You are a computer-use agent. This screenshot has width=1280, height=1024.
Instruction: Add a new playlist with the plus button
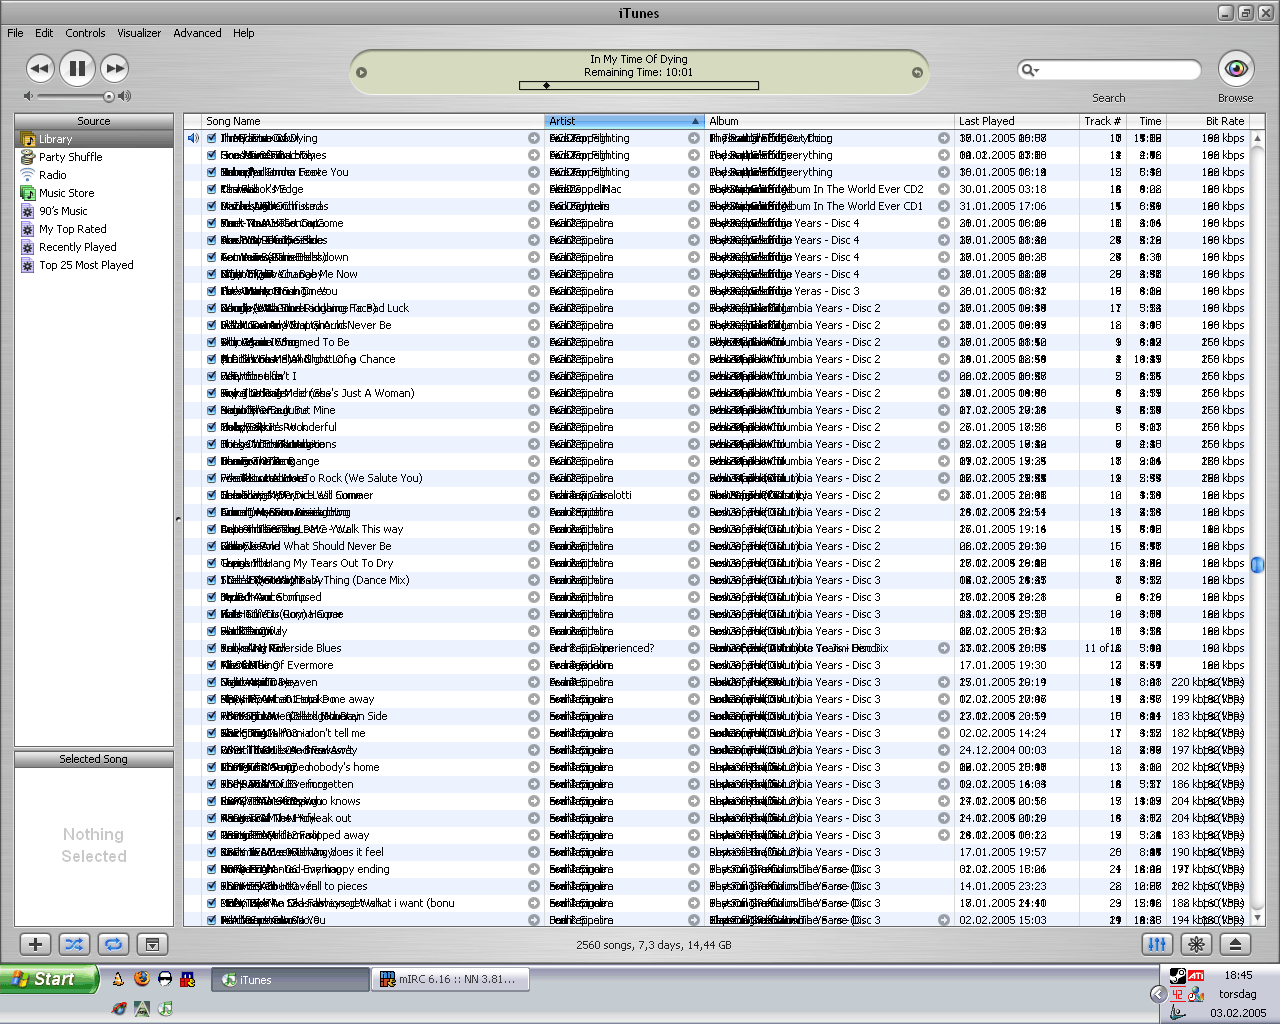coord(35,944)
